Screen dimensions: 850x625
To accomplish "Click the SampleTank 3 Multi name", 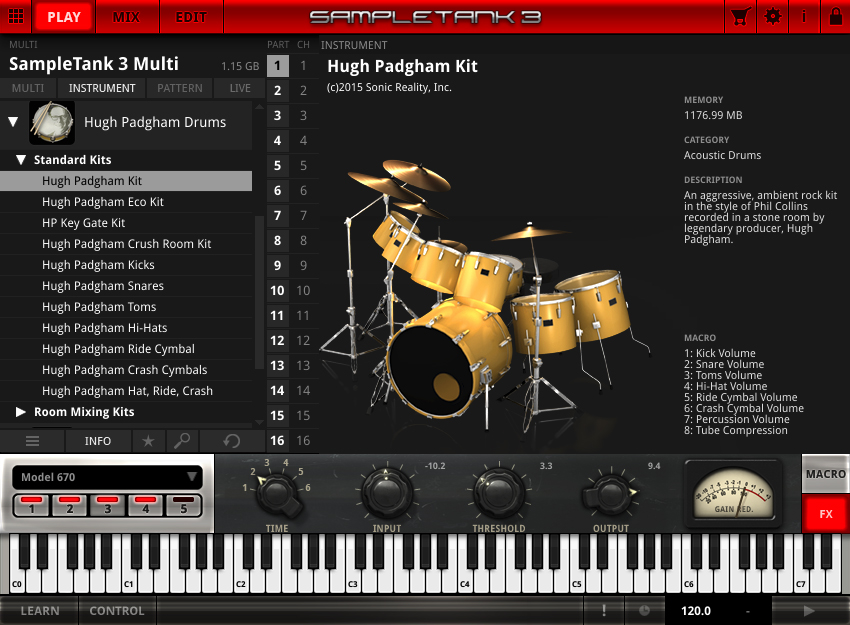I will pos(94,64).
